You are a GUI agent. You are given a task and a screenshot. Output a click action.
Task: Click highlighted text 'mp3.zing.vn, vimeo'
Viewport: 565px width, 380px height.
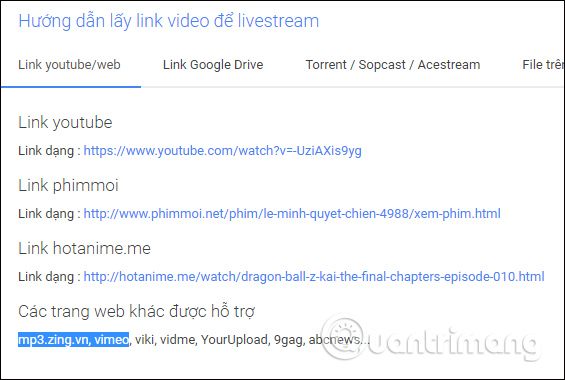click(73, 340)
